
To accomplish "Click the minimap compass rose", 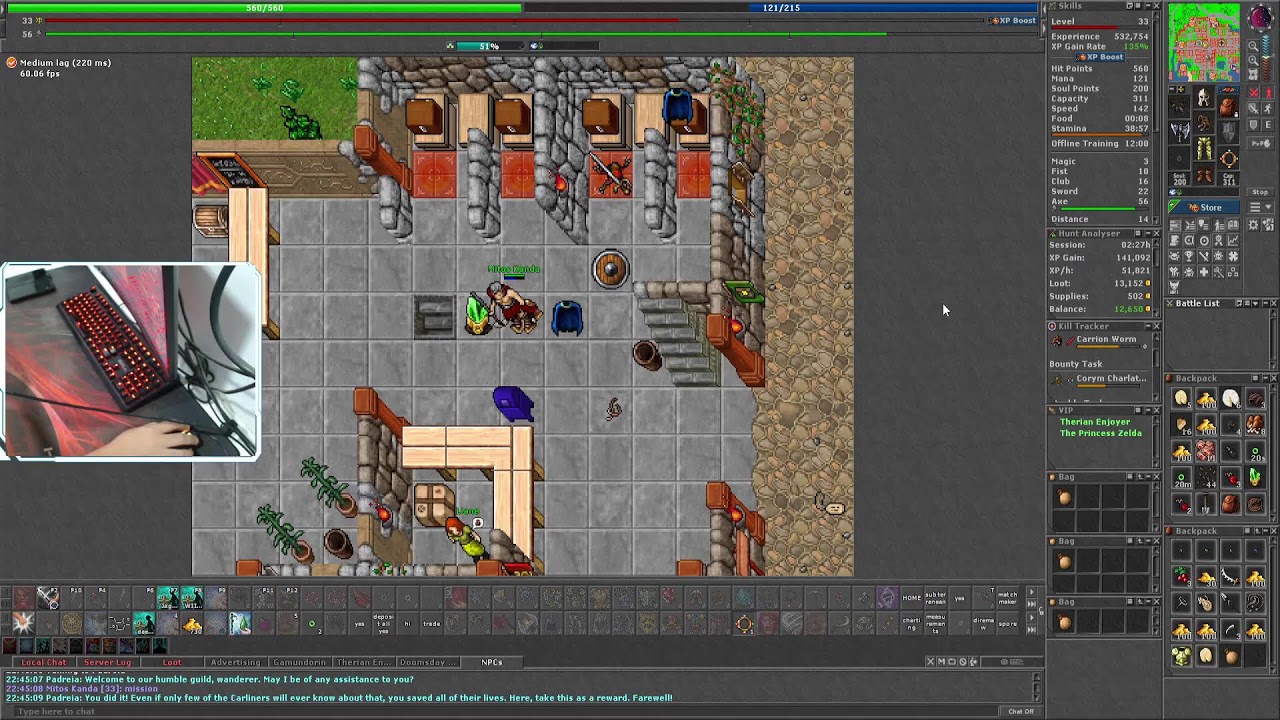I will coord(1260,20).
